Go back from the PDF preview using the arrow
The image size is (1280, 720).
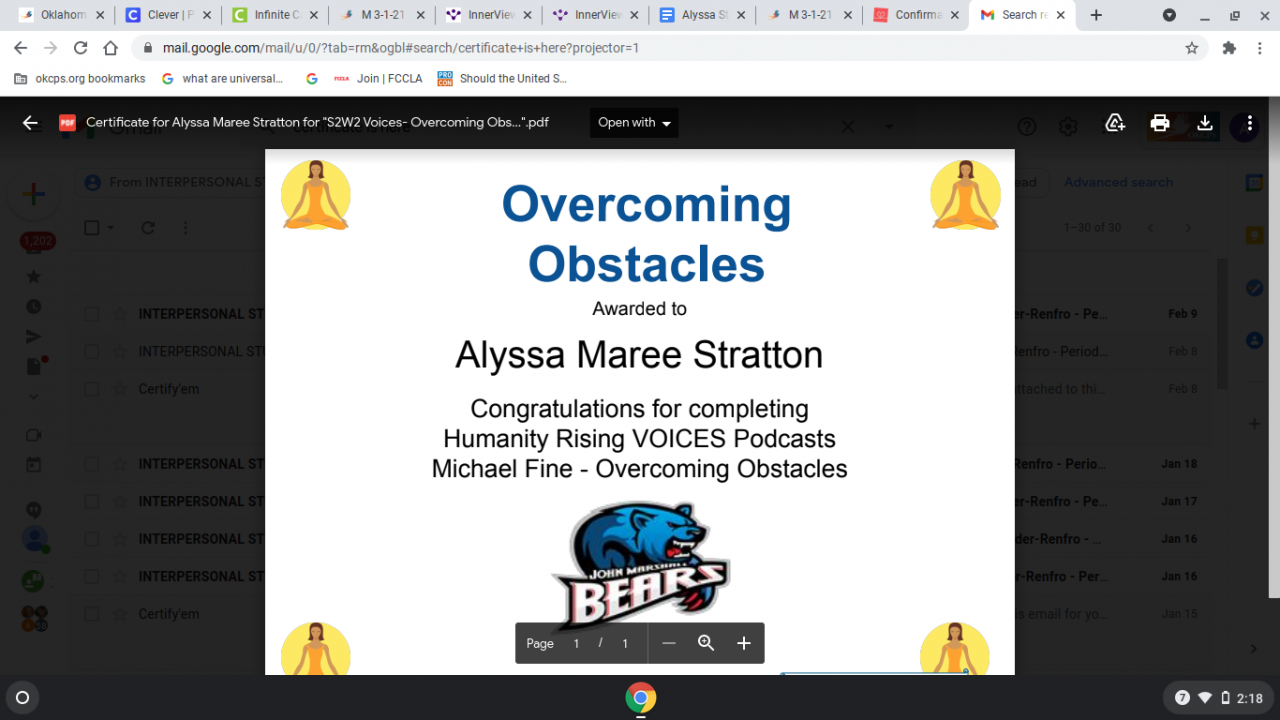pos(30,123)
